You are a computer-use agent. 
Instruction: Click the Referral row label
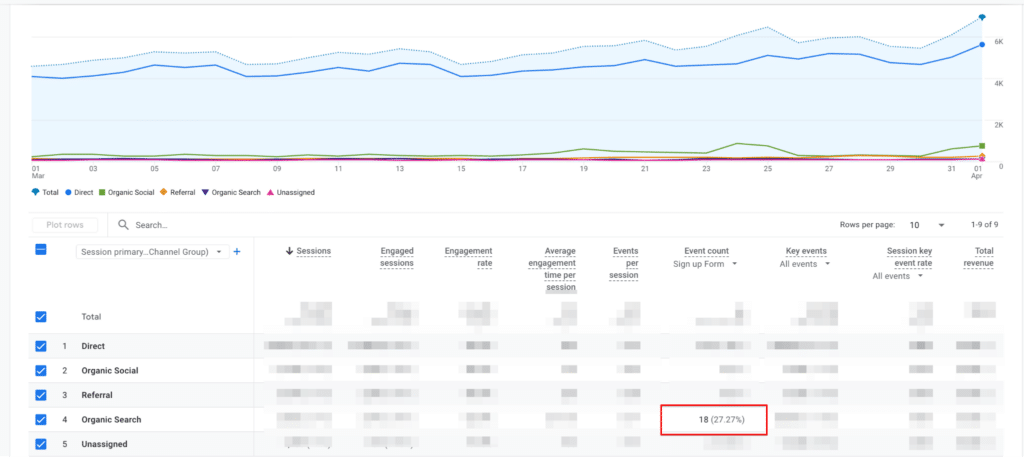point(97,395)
